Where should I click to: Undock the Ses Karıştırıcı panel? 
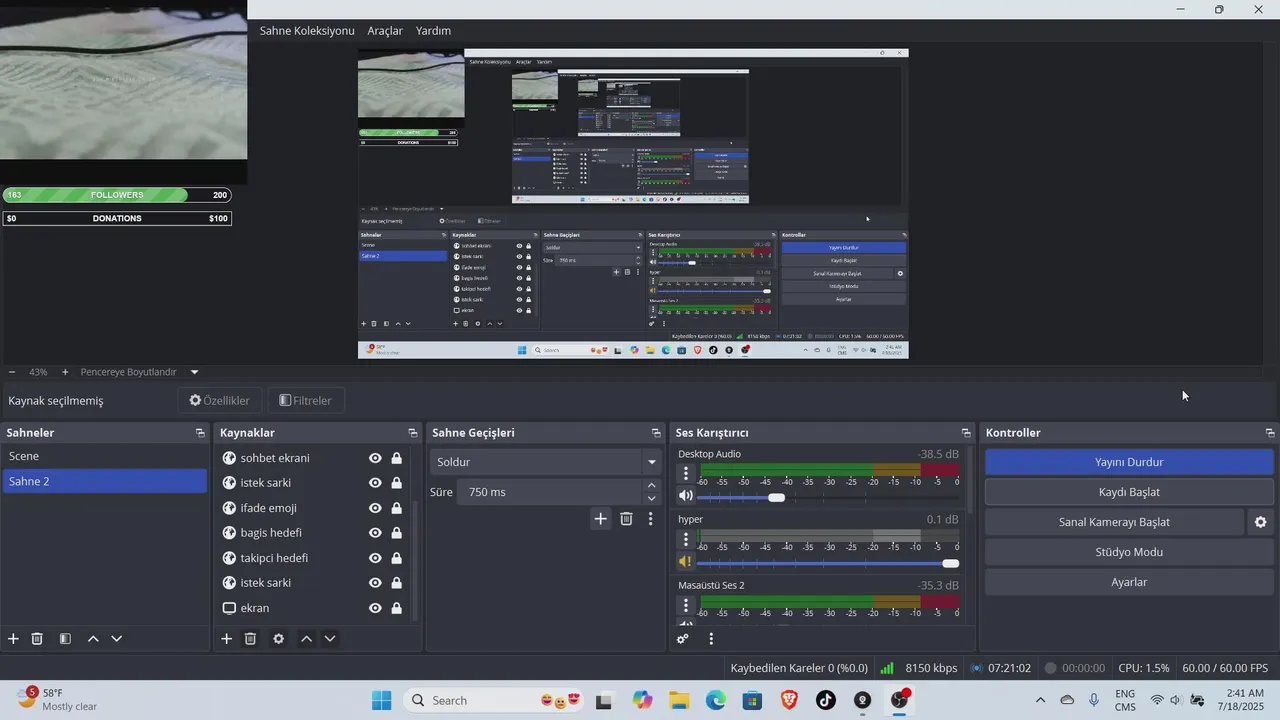966,433
